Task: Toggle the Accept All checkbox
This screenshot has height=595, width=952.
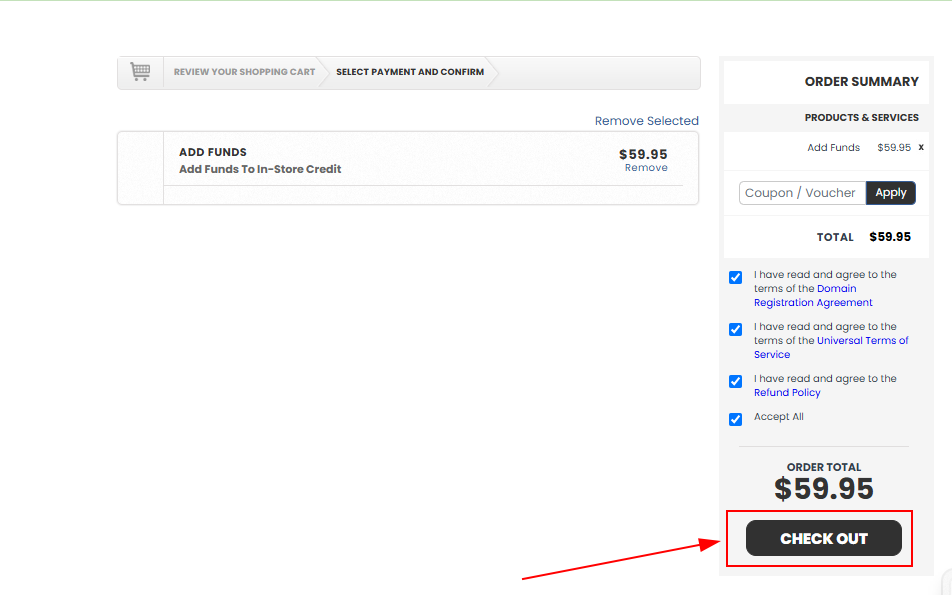Action: (735, 420)
